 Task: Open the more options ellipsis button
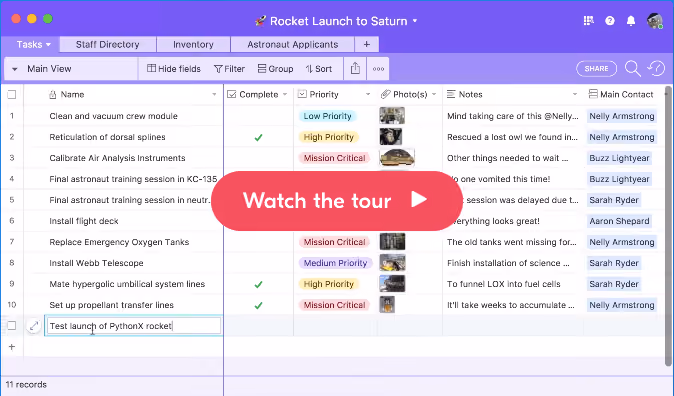pos(378,69)
